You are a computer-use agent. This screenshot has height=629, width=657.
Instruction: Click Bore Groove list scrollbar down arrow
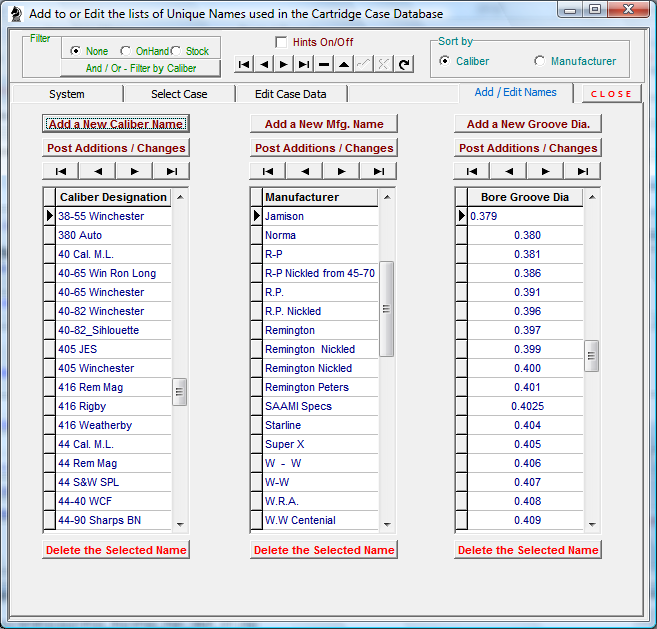point(592,524)
